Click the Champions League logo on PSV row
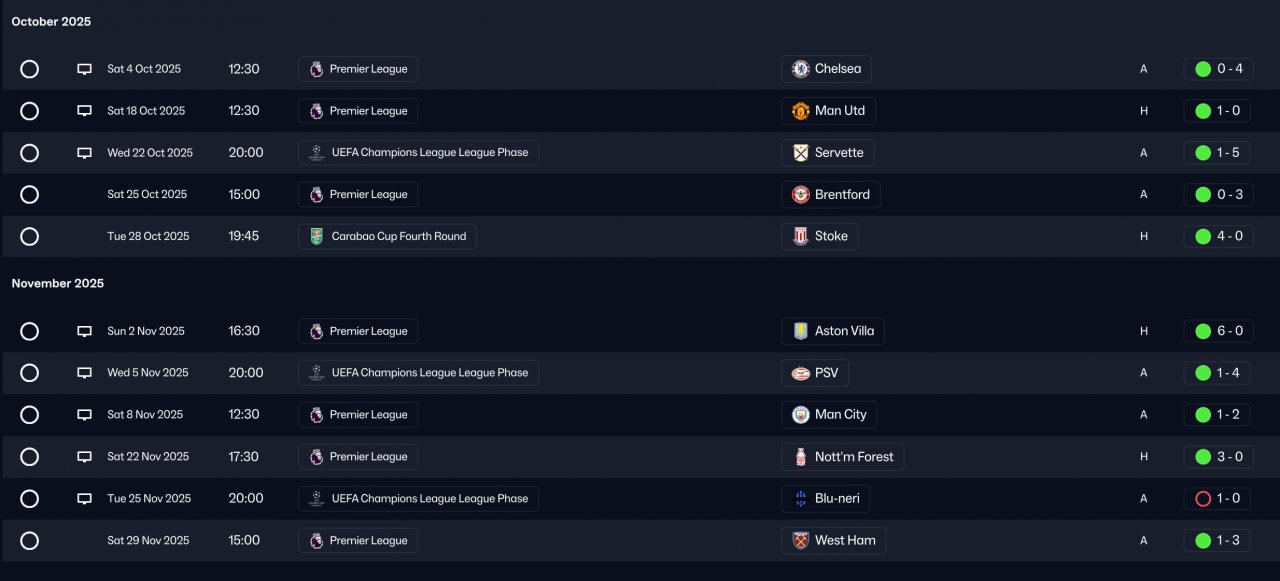This screenshot has width=1280, height=581. click(x=316, y=373)
